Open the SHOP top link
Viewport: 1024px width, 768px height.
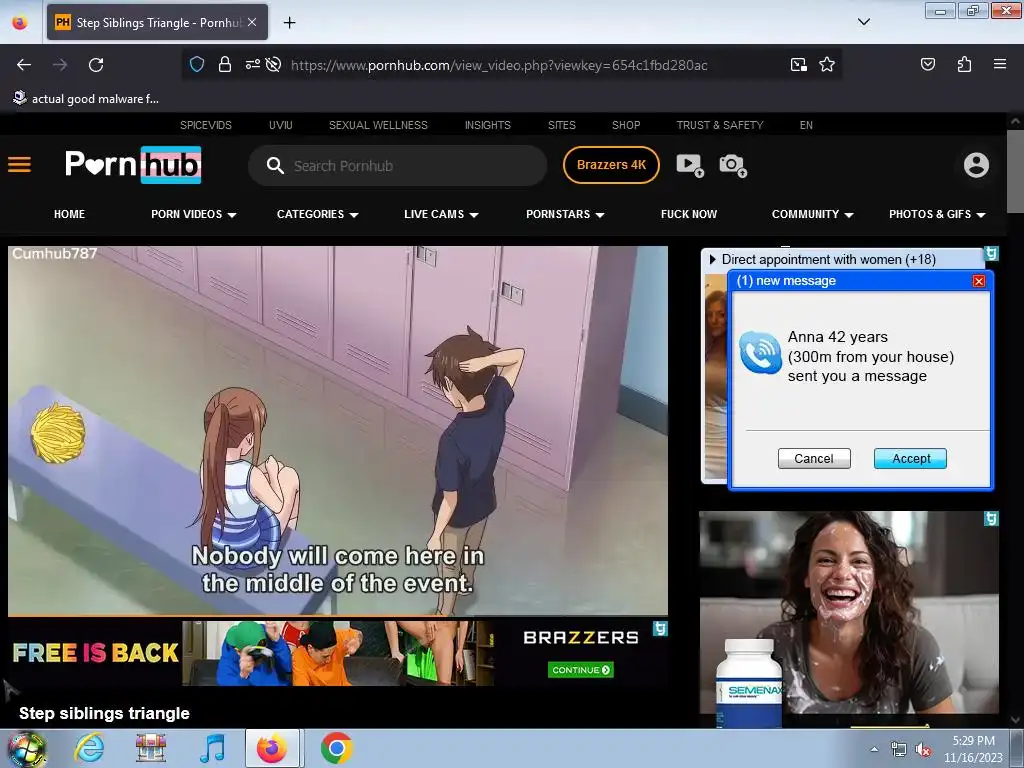tap(626, 125)
